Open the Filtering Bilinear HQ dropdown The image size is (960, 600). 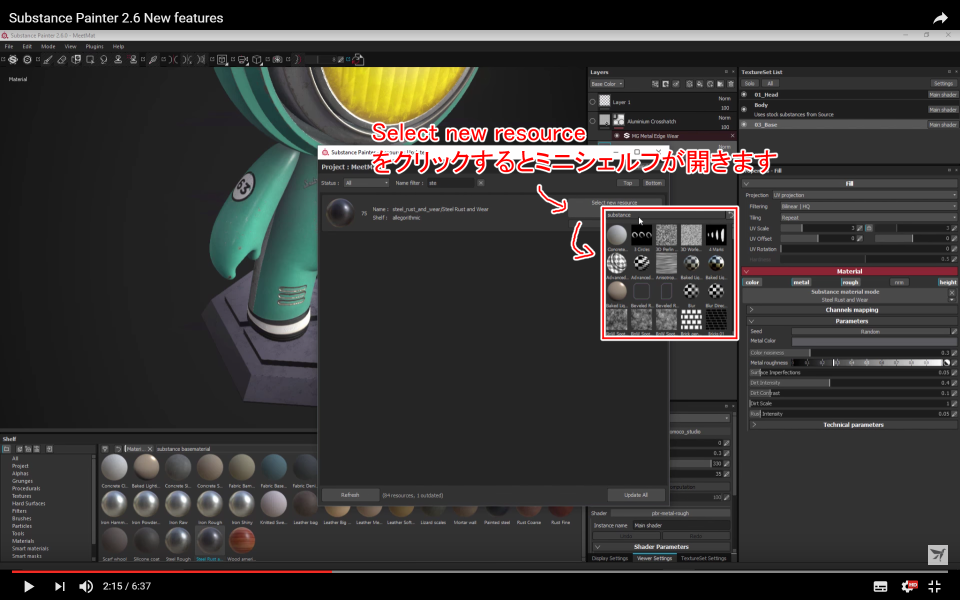pyautogui.click(x=868, y=206)
